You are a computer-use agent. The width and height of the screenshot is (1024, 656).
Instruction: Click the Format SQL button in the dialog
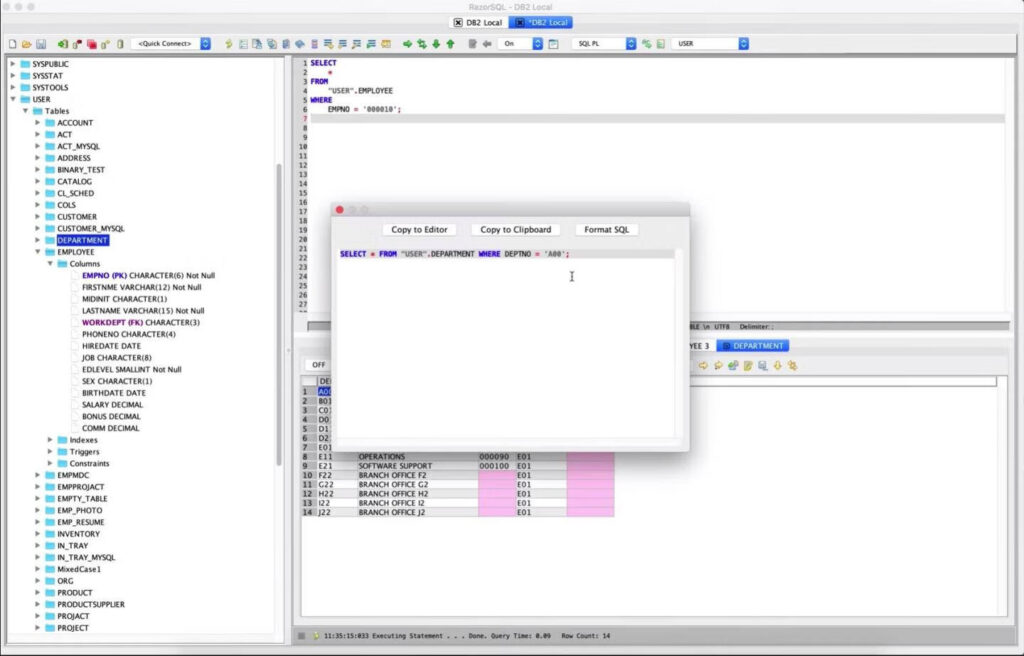coord(607,229)
